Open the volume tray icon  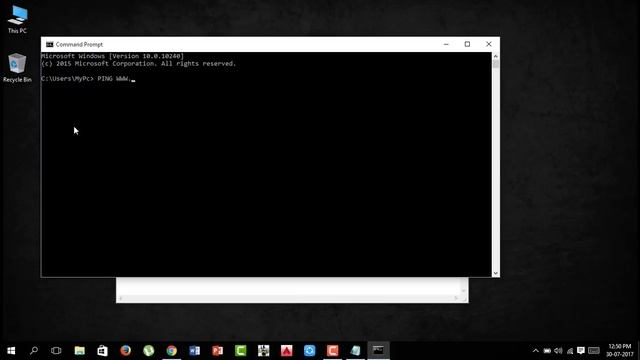tap(558, 351)
